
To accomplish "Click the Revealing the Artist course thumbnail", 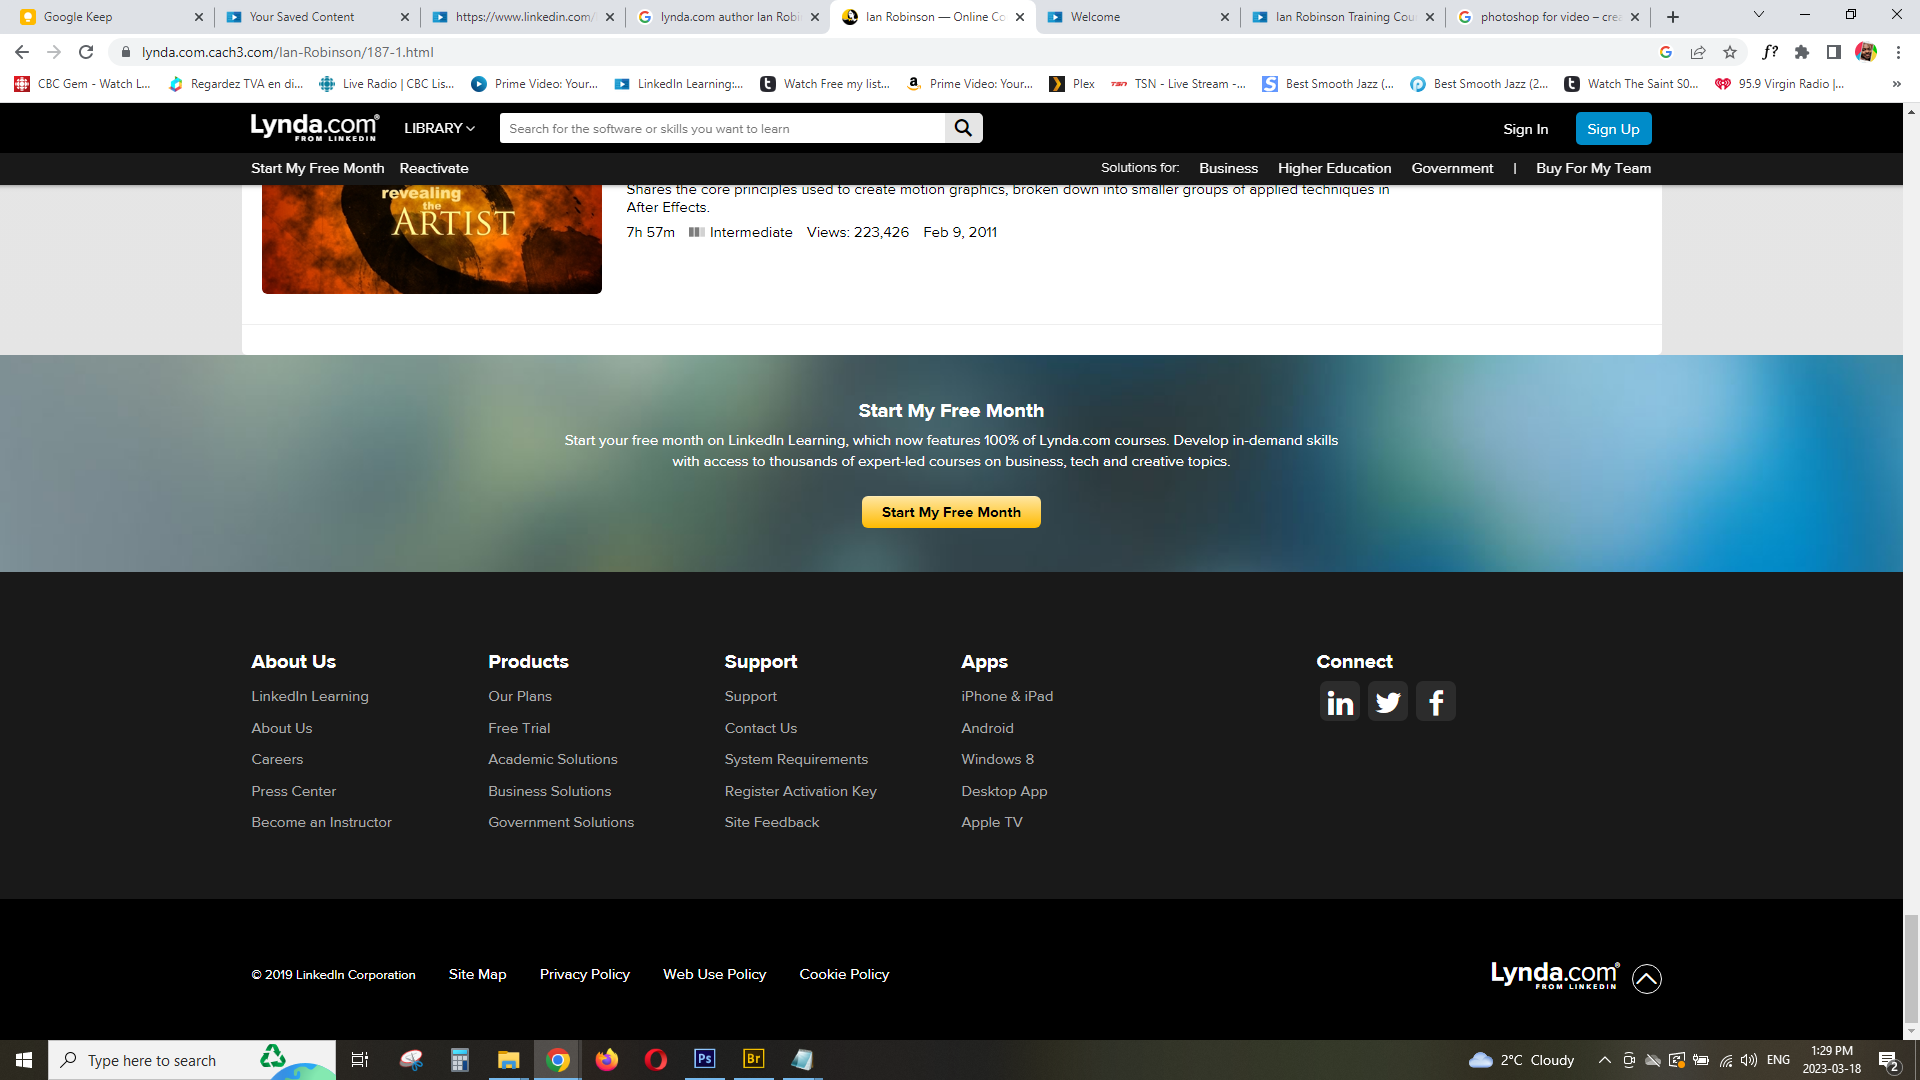I will [431, 239].
